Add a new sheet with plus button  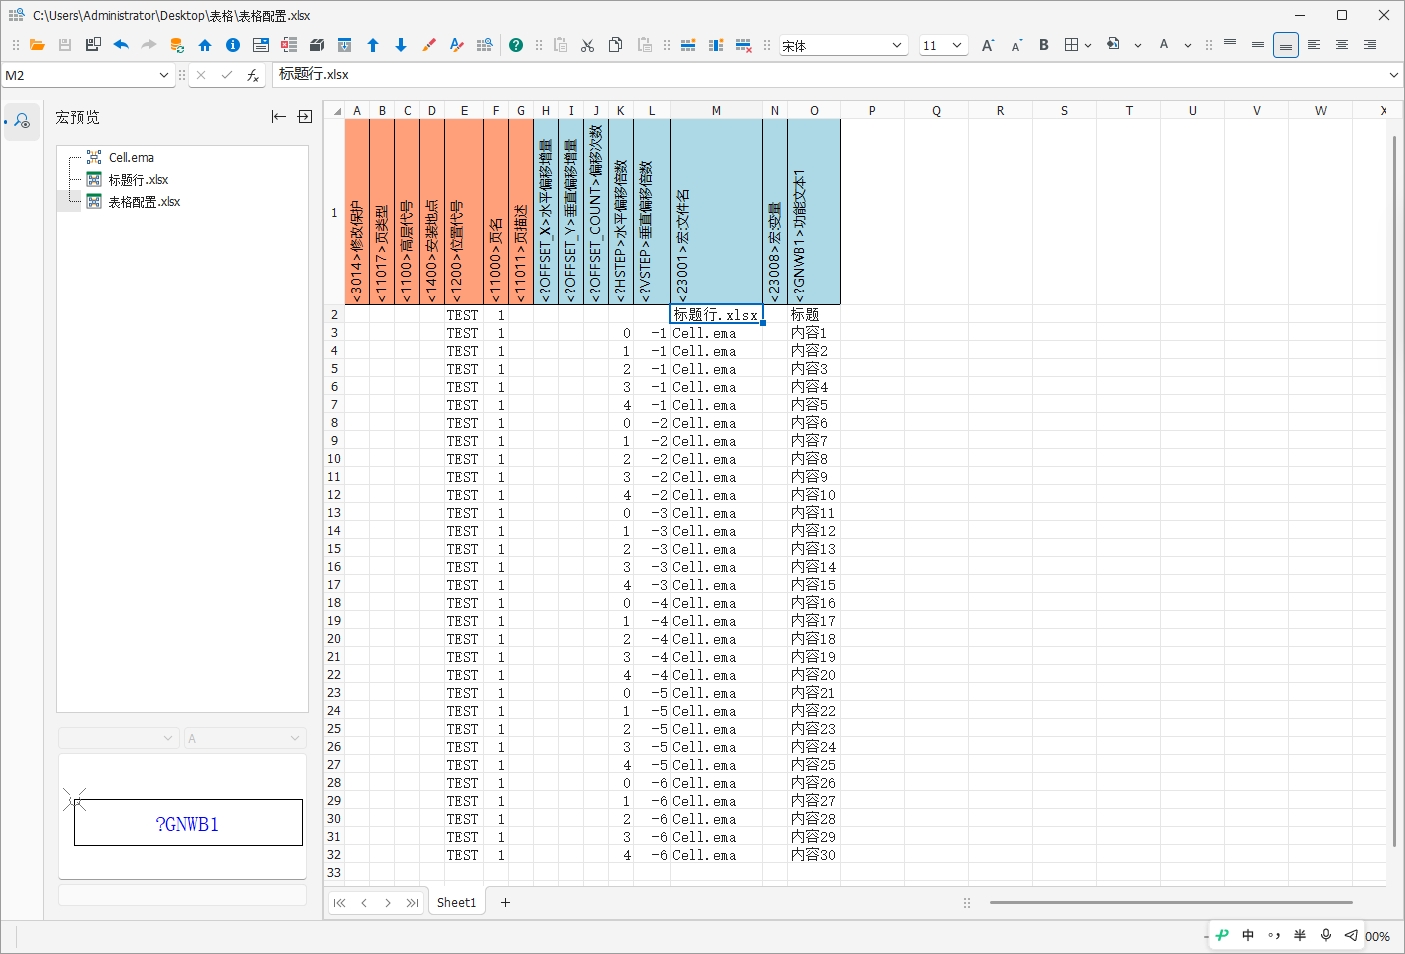coord(505,902)
